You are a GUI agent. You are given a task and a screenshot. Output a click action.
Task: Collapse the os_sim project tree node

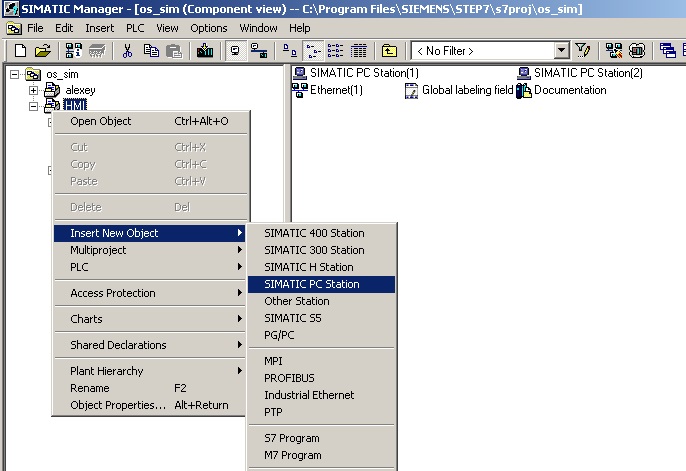pos(14,74)
